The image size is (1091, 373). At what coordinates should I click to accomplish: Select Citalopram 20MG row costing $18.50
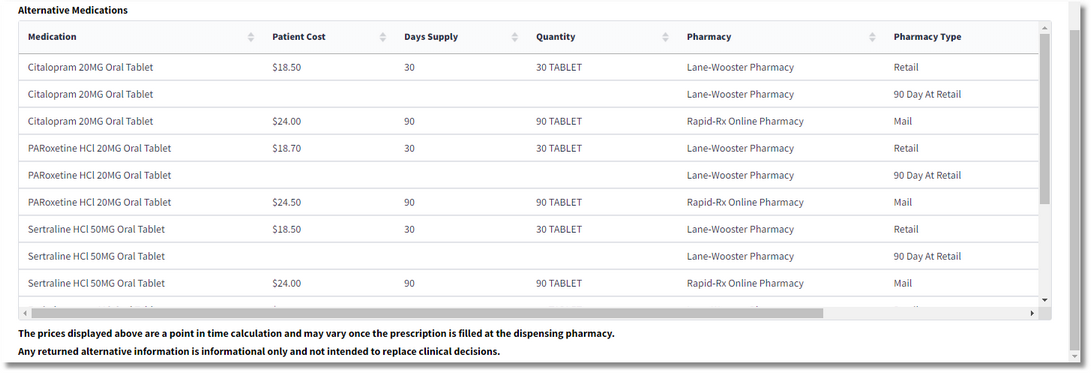528,68
